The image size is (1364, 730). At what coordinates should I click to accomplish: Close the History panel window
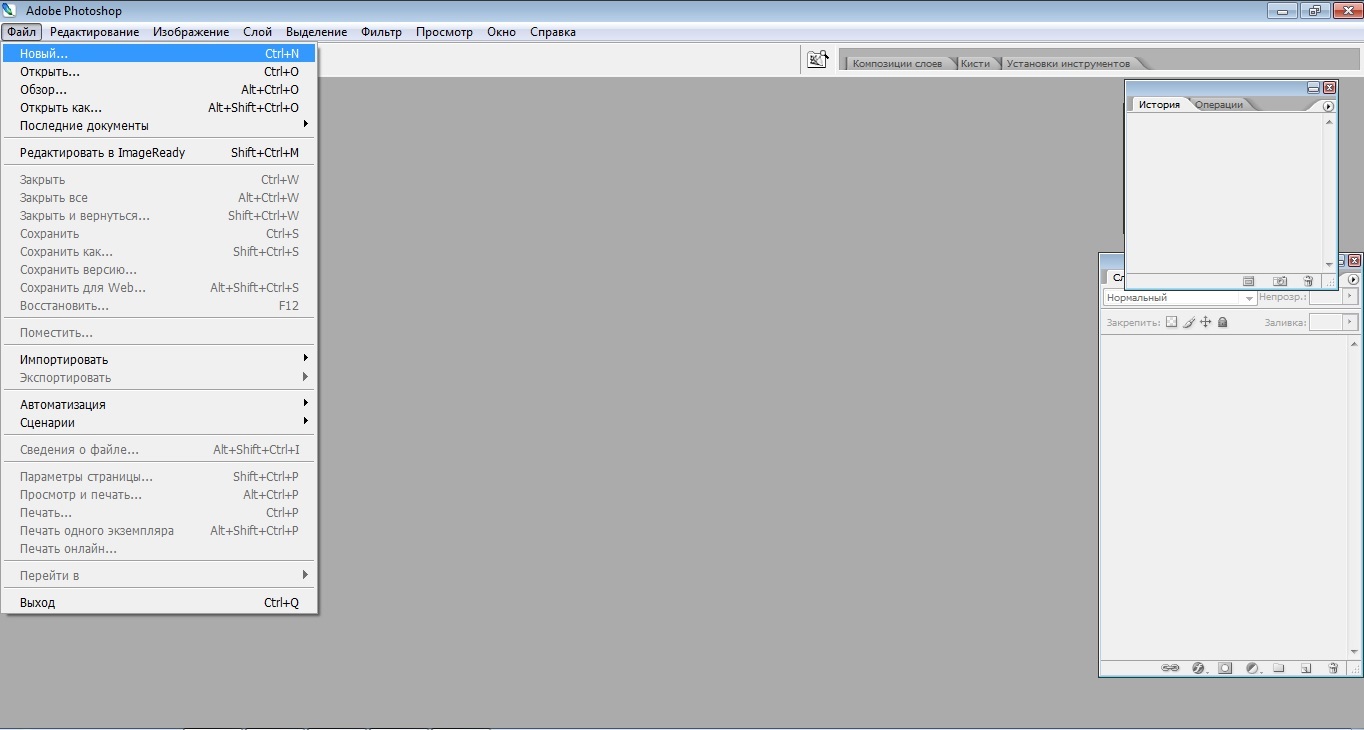point(1329,88)
